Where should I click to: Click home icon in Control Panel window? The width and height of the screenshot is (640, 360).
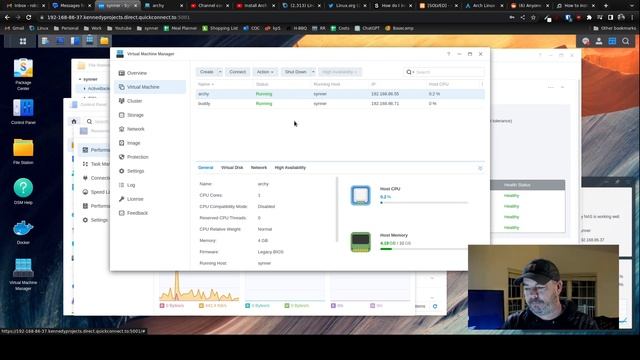point(74,121)
